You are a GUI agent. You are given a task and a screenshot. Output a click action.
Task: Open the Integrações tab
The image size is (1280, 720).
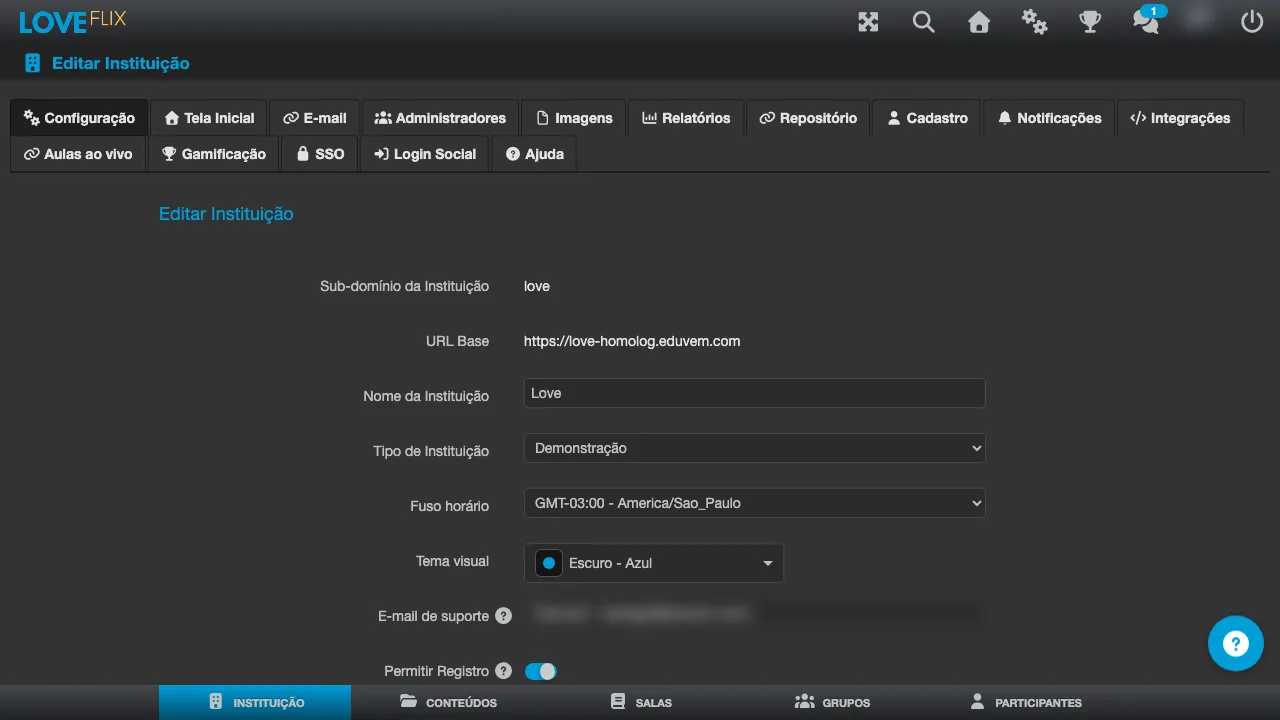point(1180,118)
